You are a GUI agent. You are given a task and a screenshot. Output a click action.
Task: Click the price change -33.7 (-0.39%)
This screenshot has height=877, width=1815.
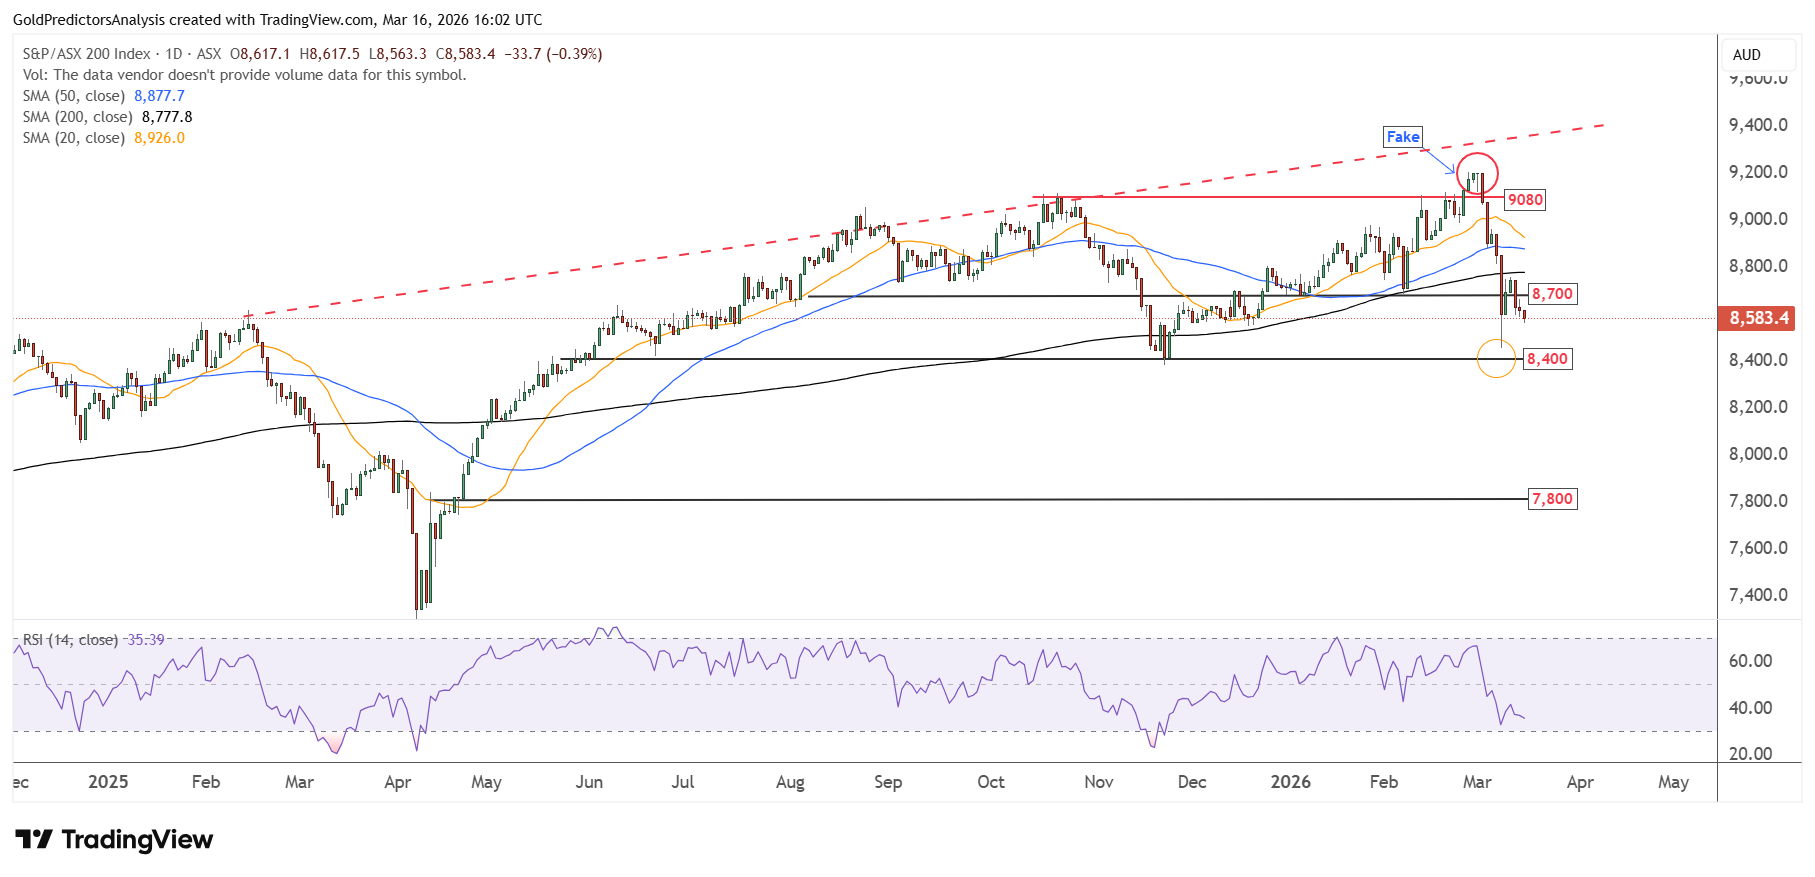[x=553, y=54]
